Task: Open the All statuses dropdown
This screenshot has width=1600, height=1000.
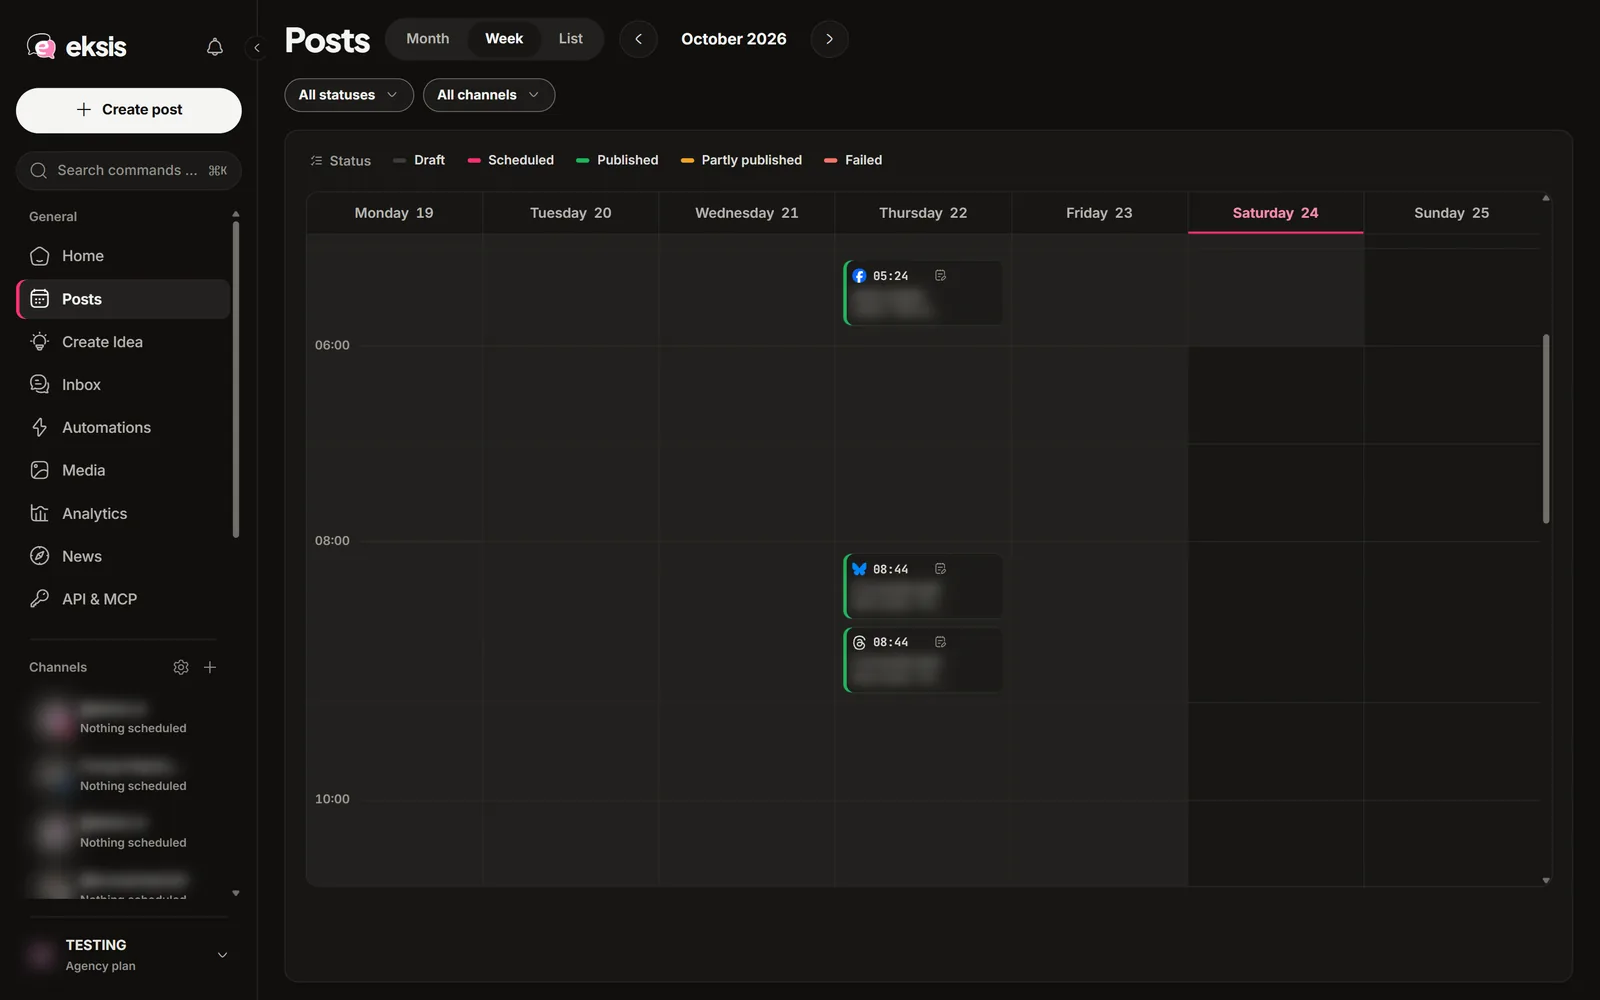Action: pyautogui.click(x=349, y=95)
